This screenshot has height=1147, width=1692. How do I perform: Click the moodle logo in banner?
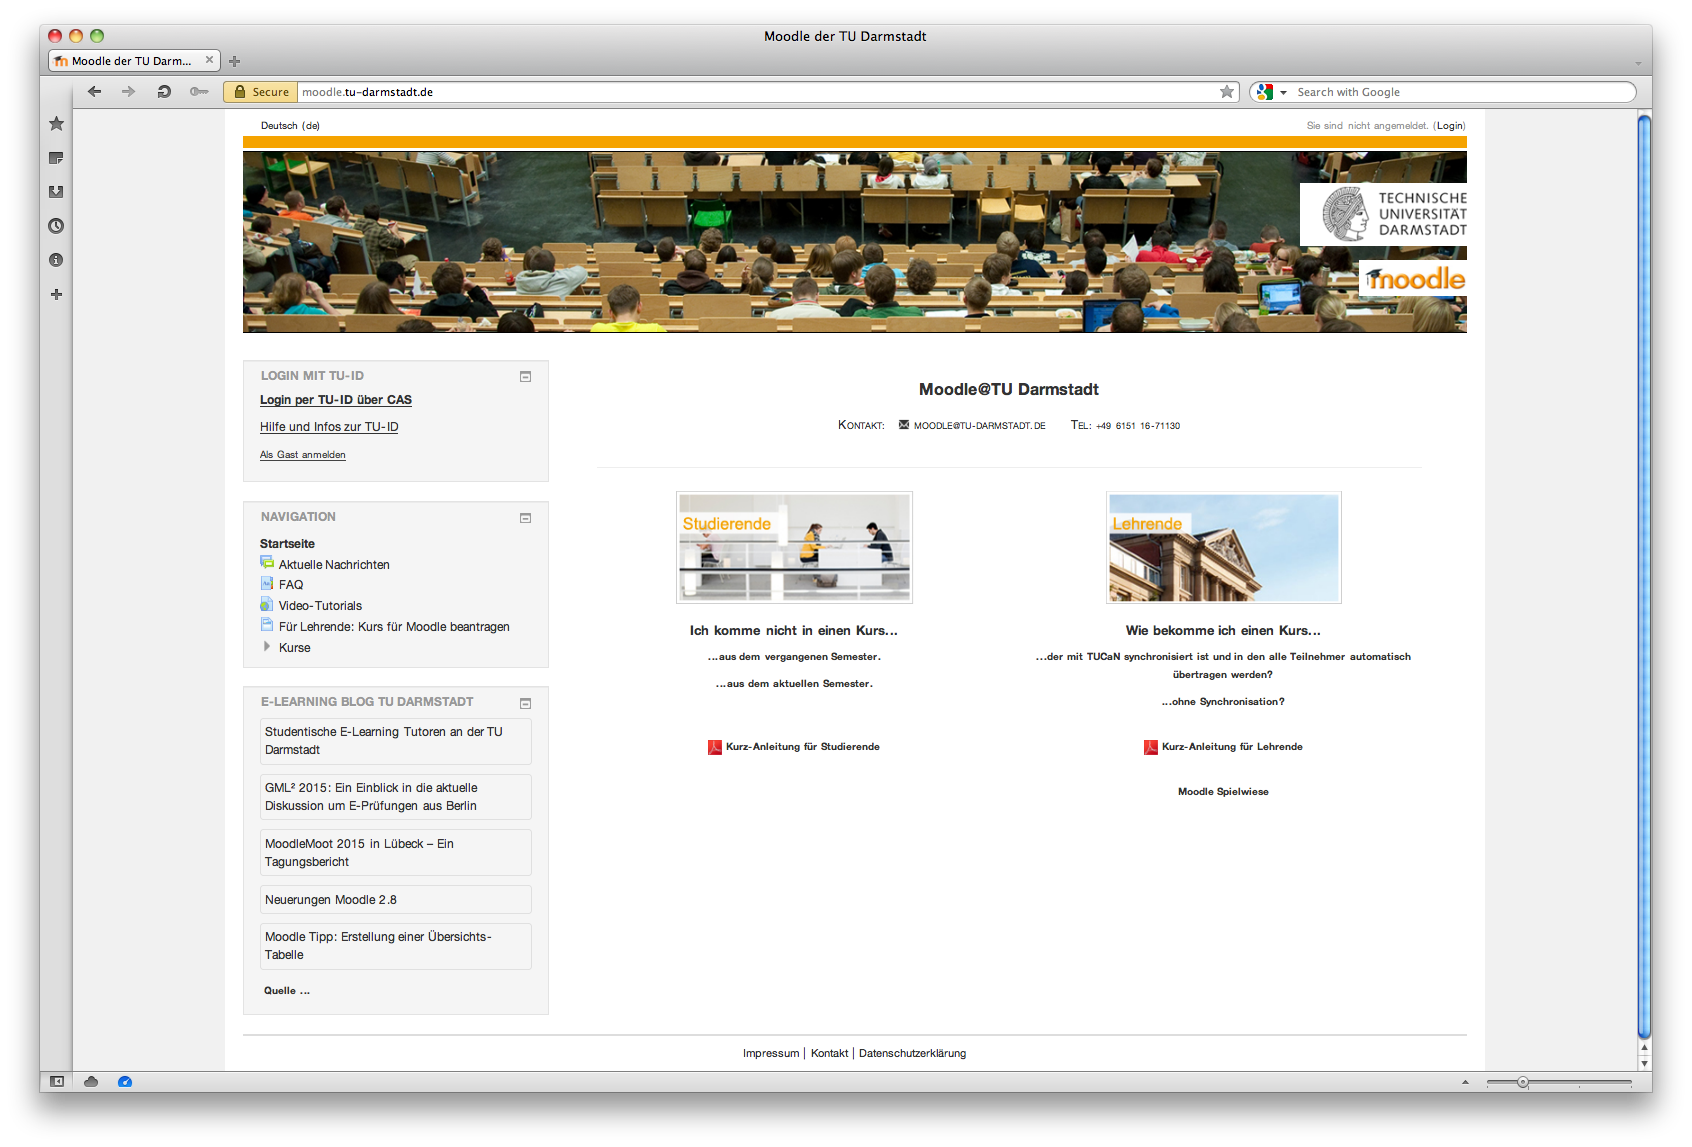tap(1413, 279)
